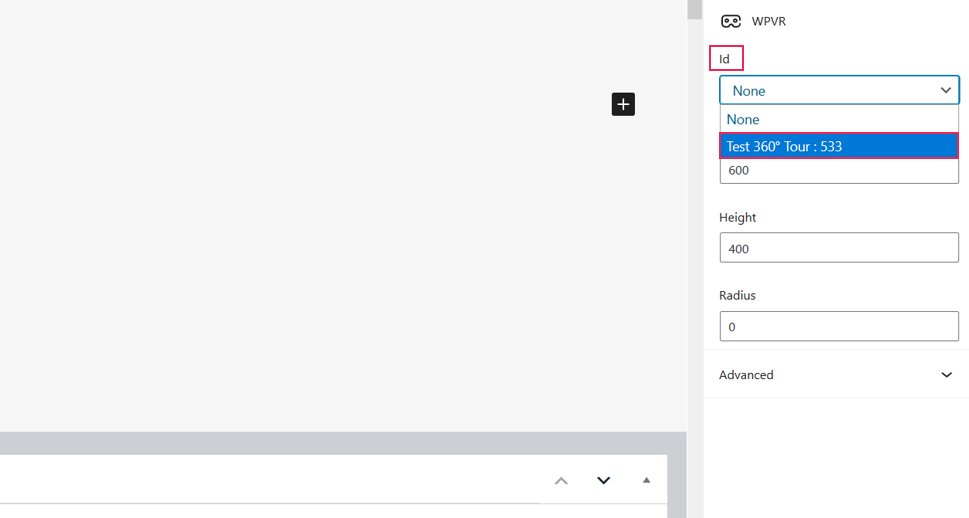Image resolution: width=969 pixels, height=518 pixels.
Task: Choose the None option in the list
Action: pyautogui.click(x=839, y=119)
